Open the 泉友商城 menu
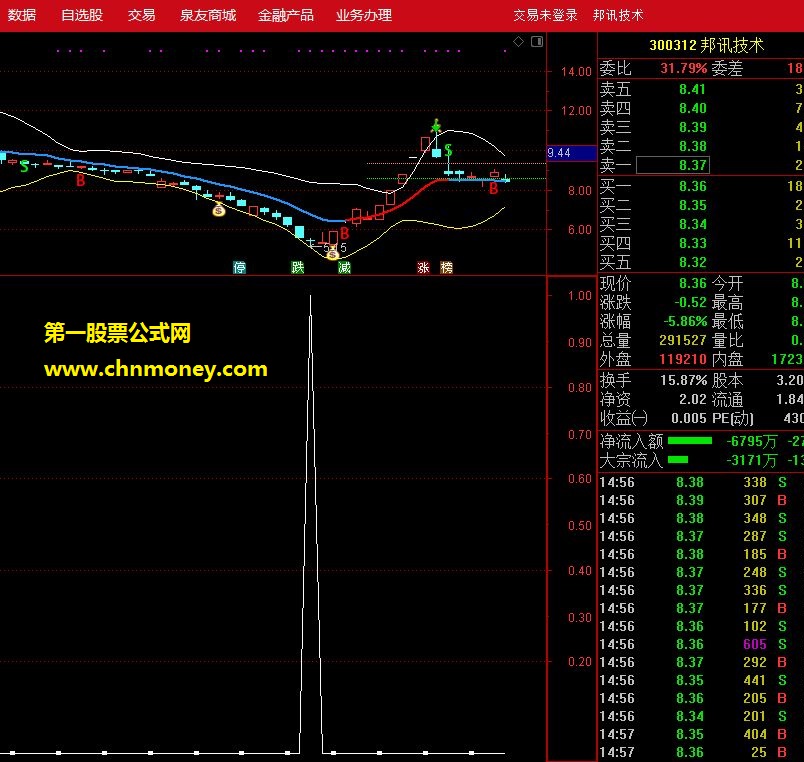The height and width of the screenshot is (762, 804). pyautogui.click(x=208, y=15)
